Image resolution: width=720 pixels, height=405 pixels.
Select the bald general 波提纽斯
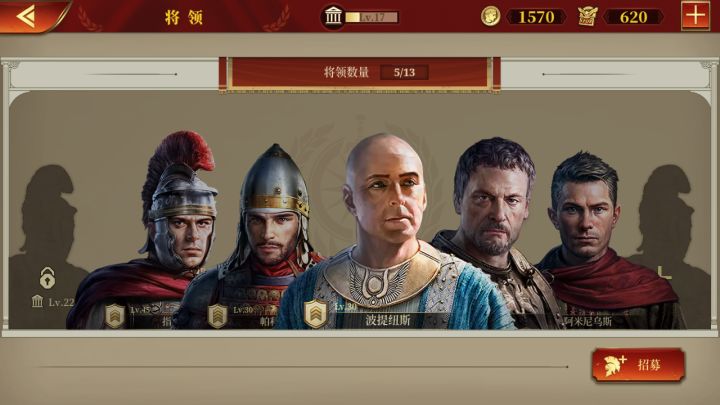[x=388, y=230]
